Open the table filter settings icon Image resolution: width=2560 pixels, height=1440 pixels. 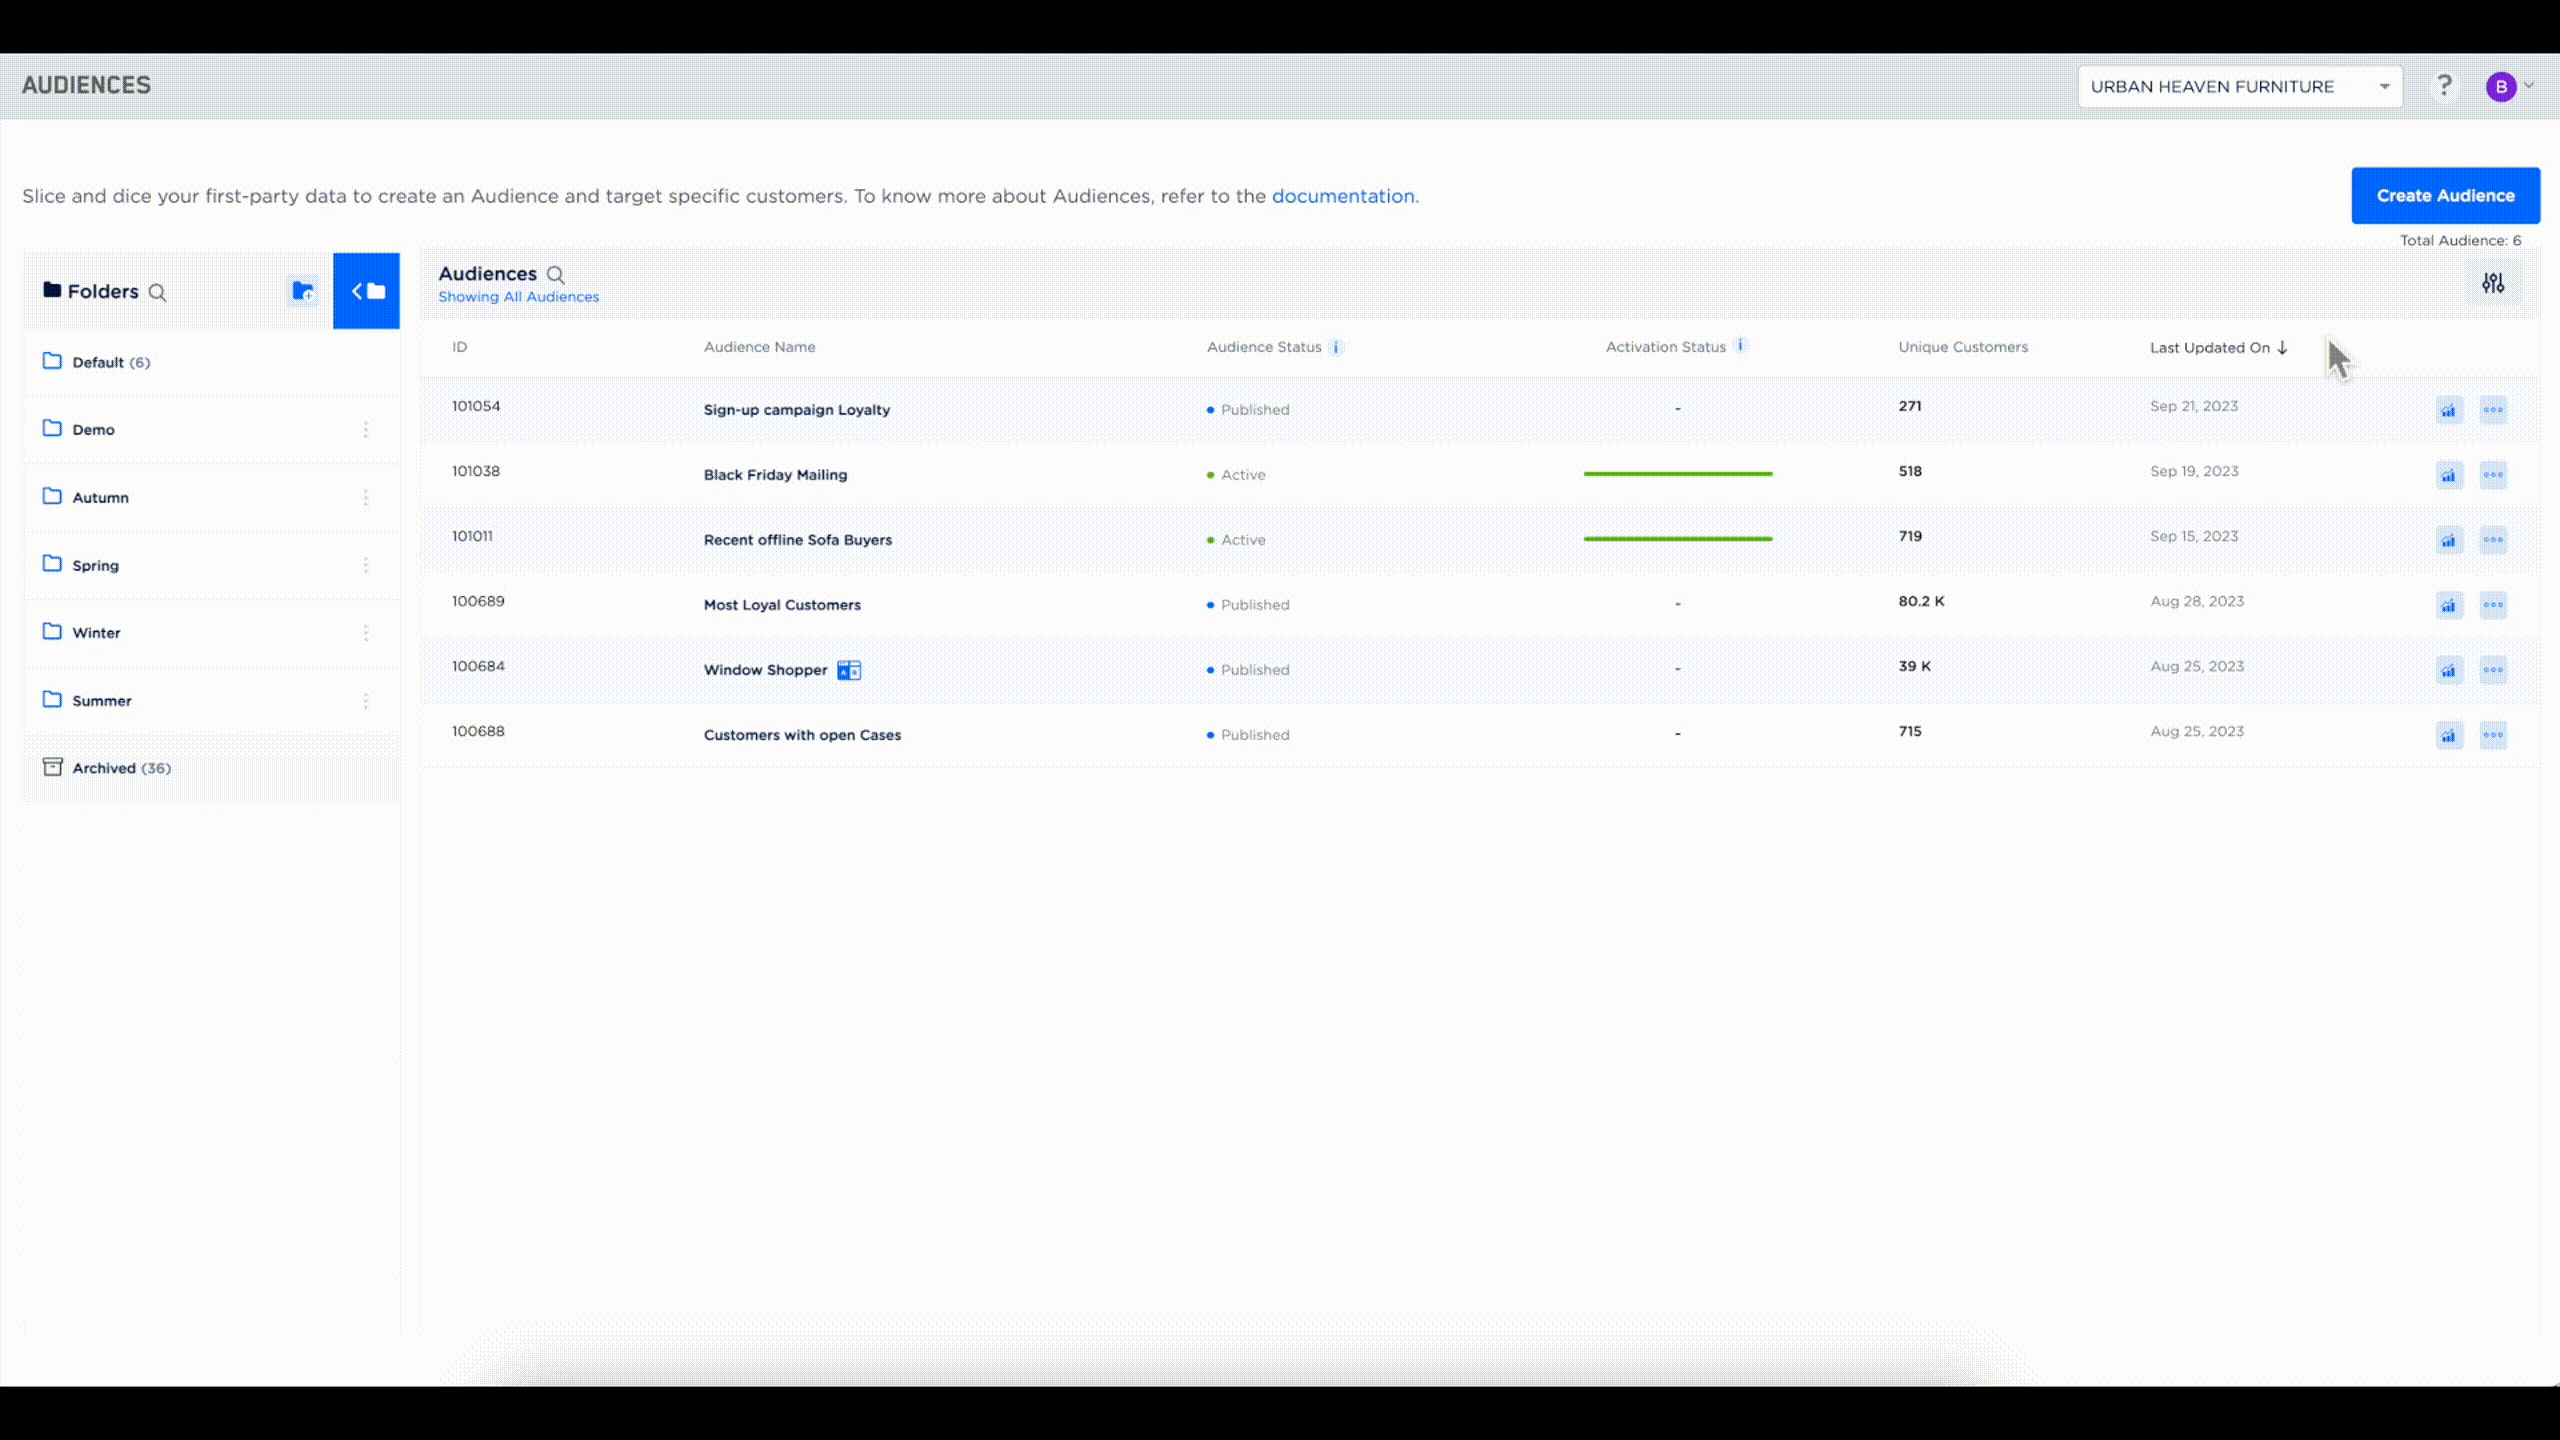(x=2492, y=284)
